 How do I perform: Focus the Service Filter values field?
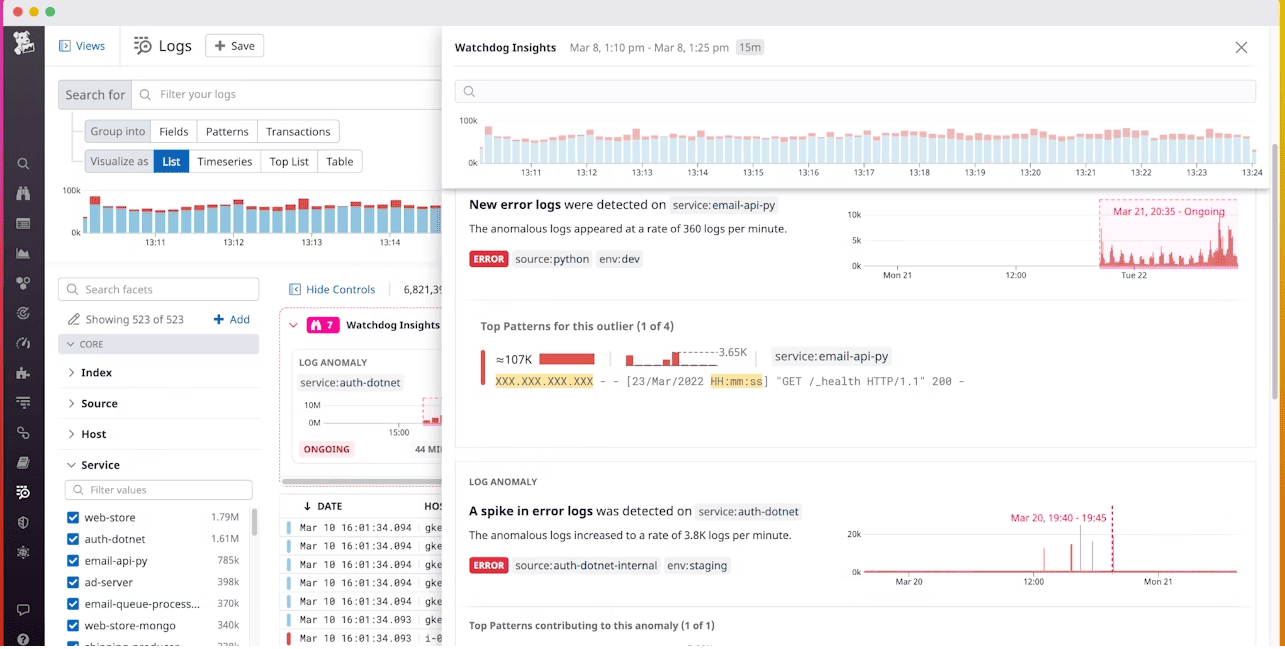tap(158, 490)
